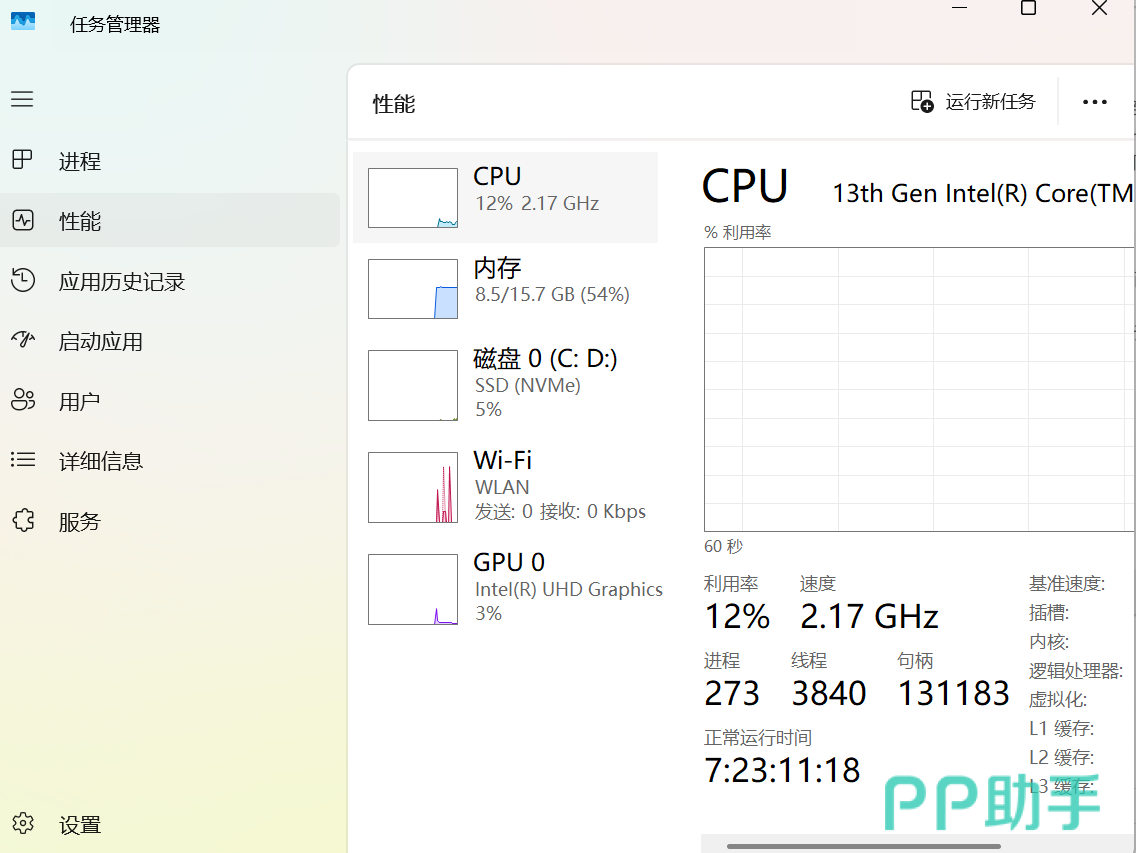The width and height of the screenshot is (1136, 853).
Task: Click the uptime value 7:23:11:18
Action: point(782,770)
